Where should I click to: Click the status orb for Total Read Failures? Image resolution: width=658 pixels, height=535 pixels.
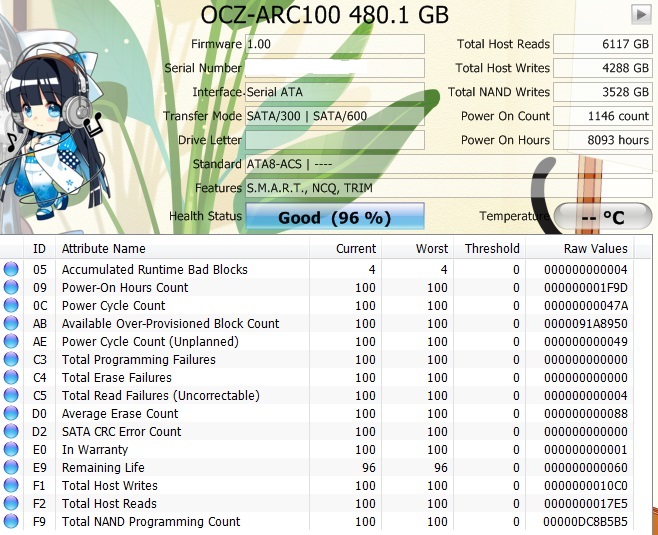point(11,395)
